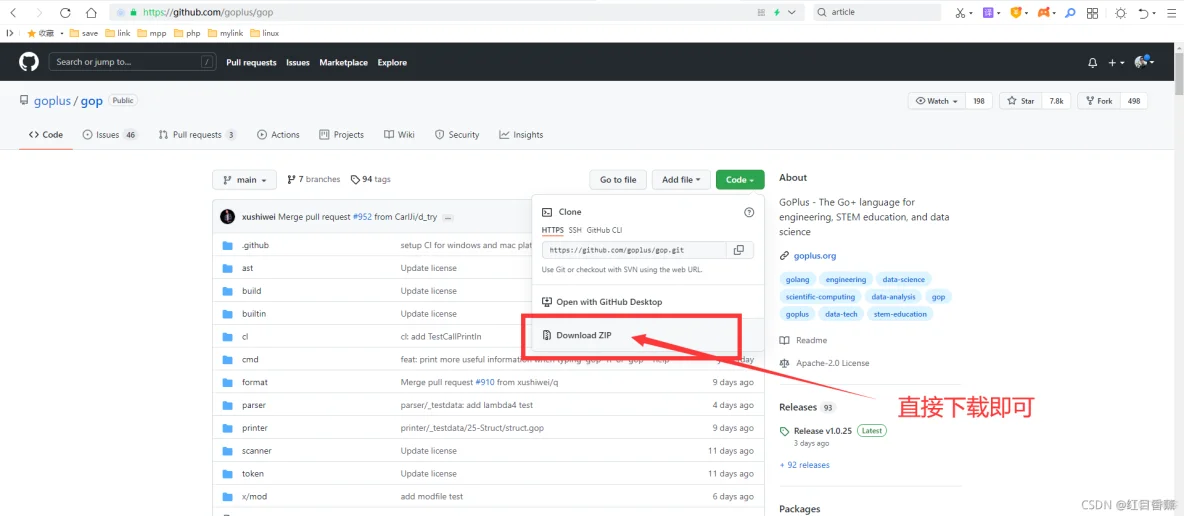Click the purple translate extension icon

point(988,13)
